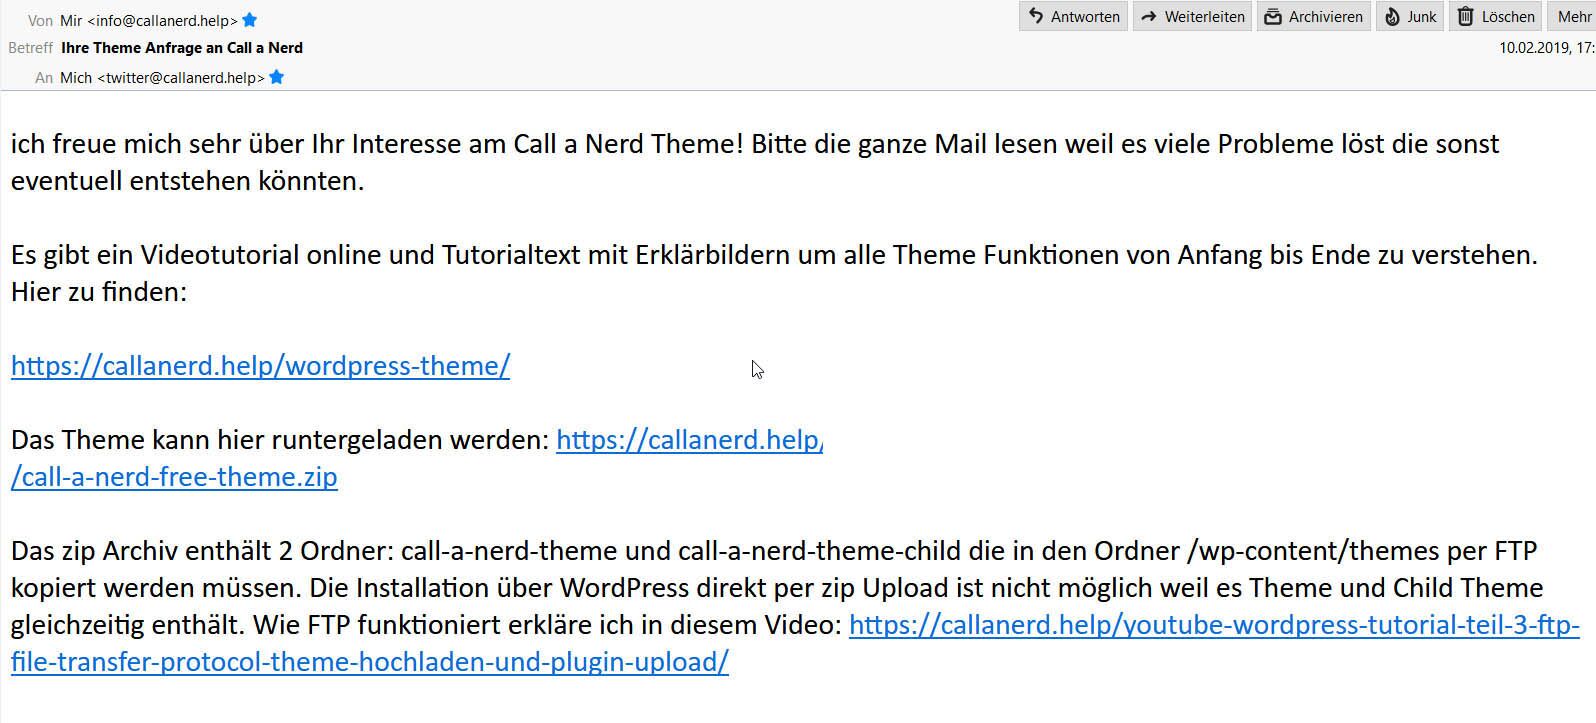Viewport: 1596px width, 723px height.
Task: Click the Antworten reply button
Action: (1073, 16)
